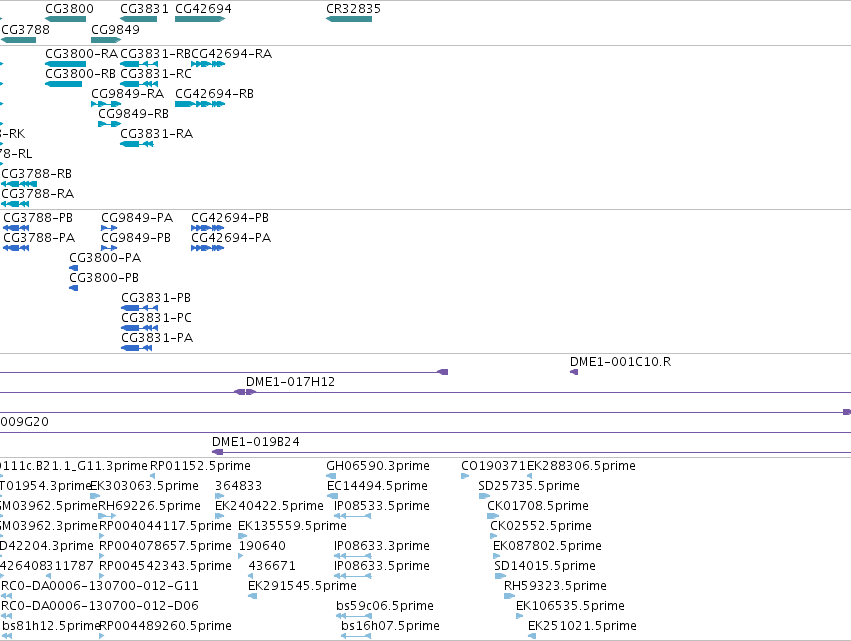Click the RP01152.5prime EST label
Image resolution: width=851 pixels, height=641 pixels.
coord(200,466)
